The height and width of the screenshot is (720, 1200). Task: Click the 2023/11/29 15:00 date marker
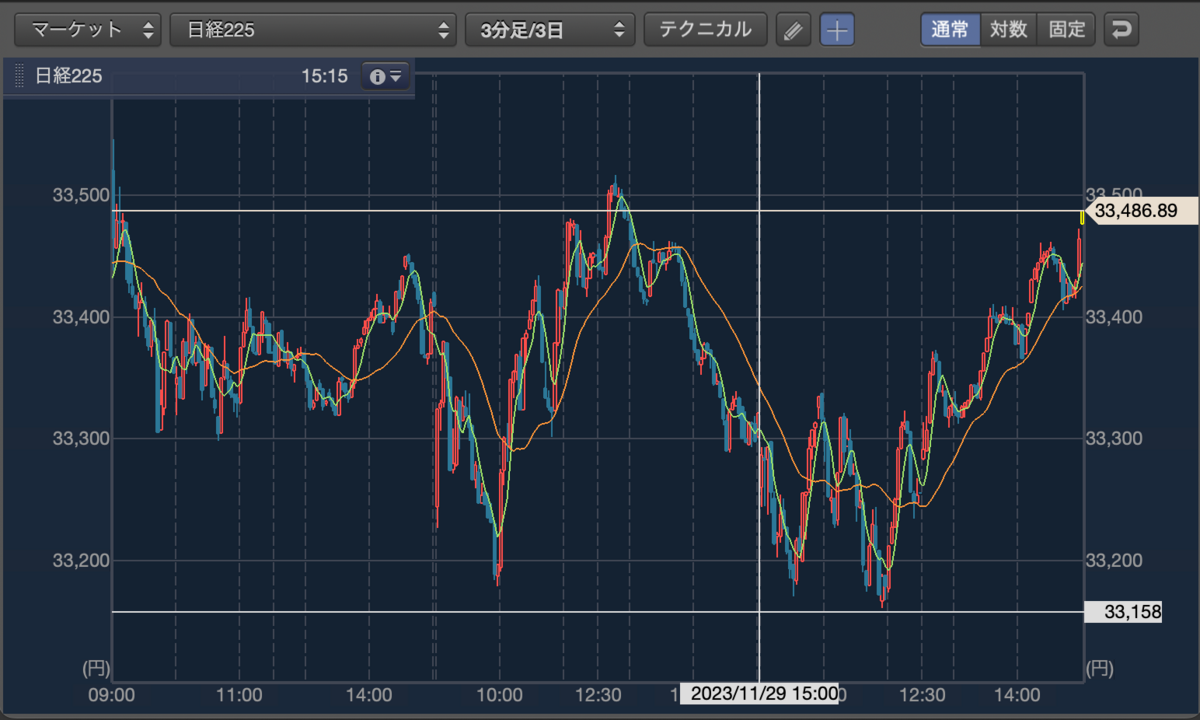click(x=759, y=693)
